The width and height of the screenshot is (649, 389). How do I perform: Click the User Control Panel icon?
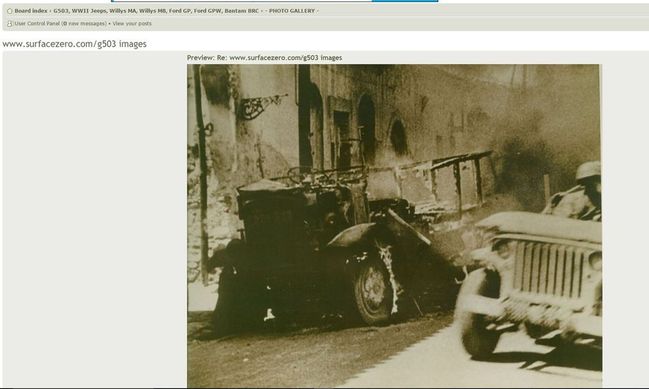coord(10,24)
